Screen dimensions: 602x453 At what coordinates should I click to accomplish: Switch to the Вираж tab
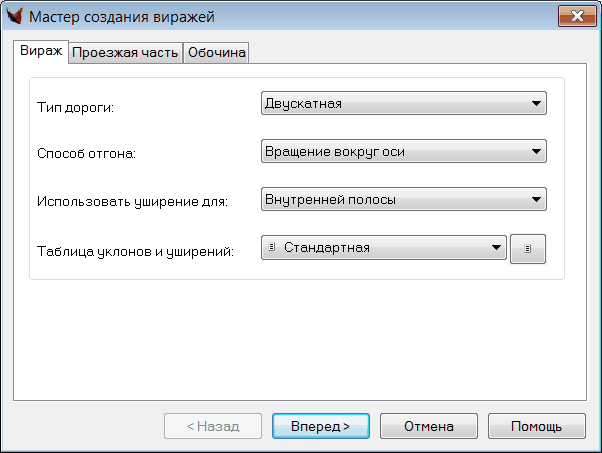coord(41,51)
